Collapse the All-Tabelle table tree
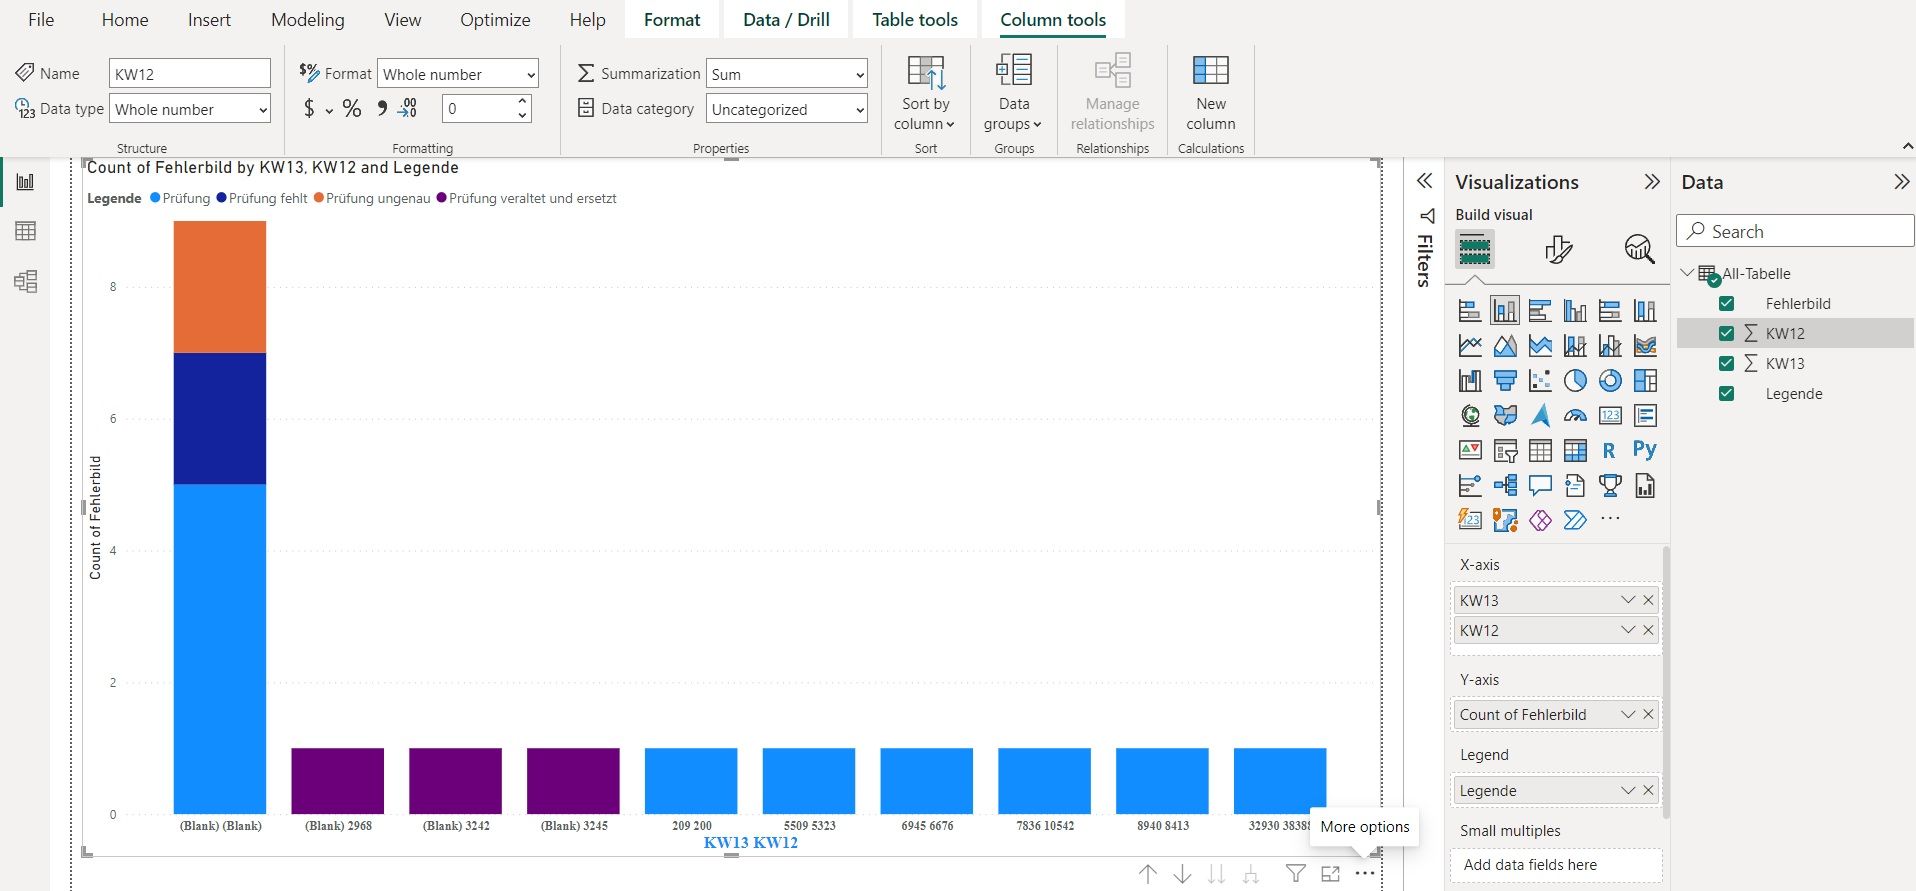Screen dimensions: 1916x891 pyautogui.click(x=1688, y=273)
